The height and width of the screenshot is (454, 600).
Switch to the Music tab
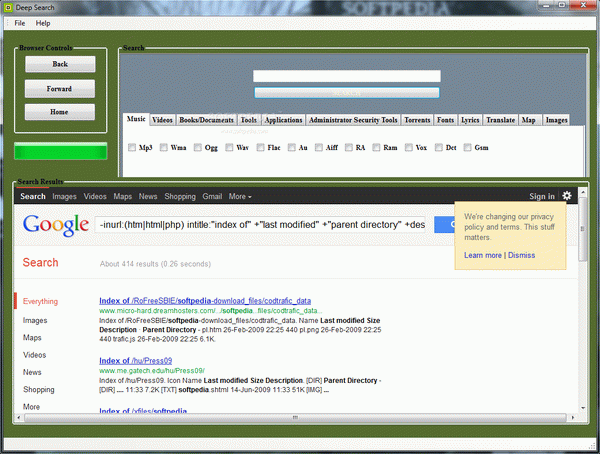coord(136,119)
